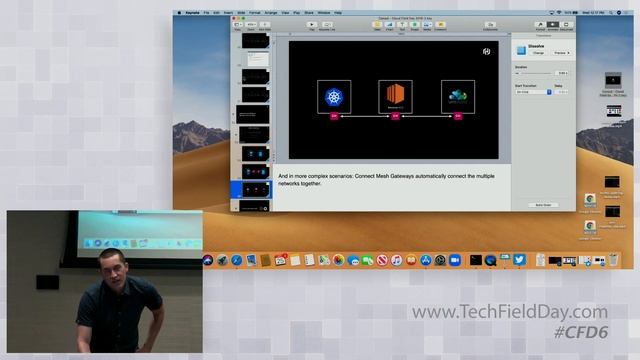This screenshot has height=360, width=640.
Task: Open Photos from the dock
Action: click(338, 260)
